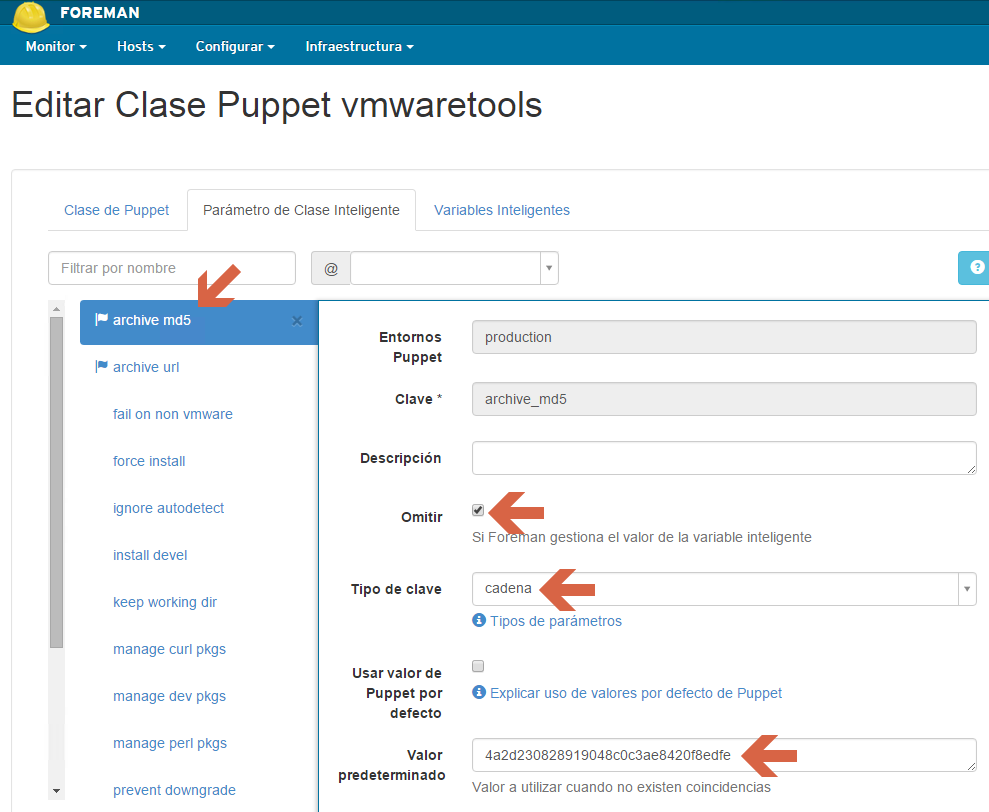This screenshot has height=812, width=989.
Task: Select archive url parameter
Action: tap(146, 367)
